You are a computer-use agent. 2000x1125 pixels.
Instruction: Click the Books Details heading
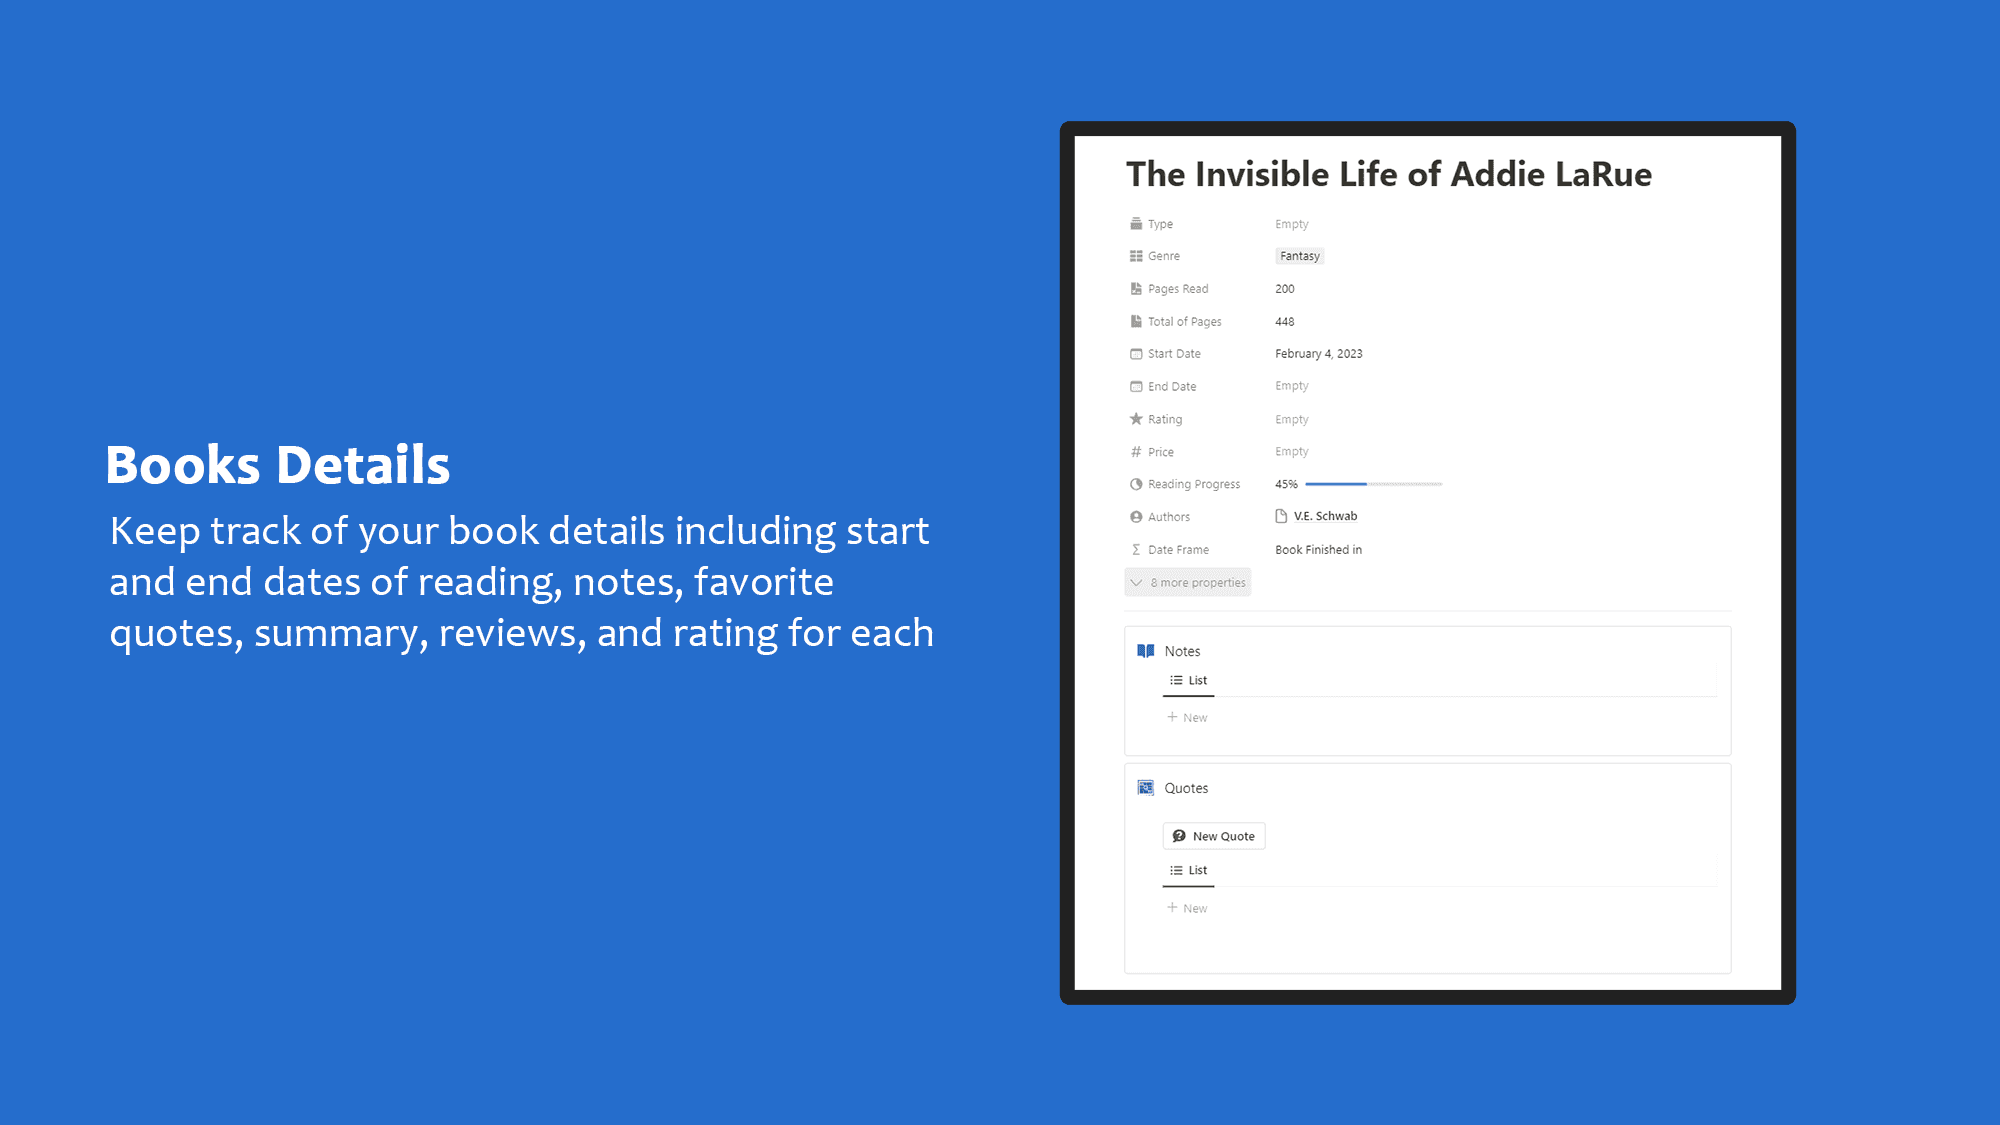tap(278, 465)
